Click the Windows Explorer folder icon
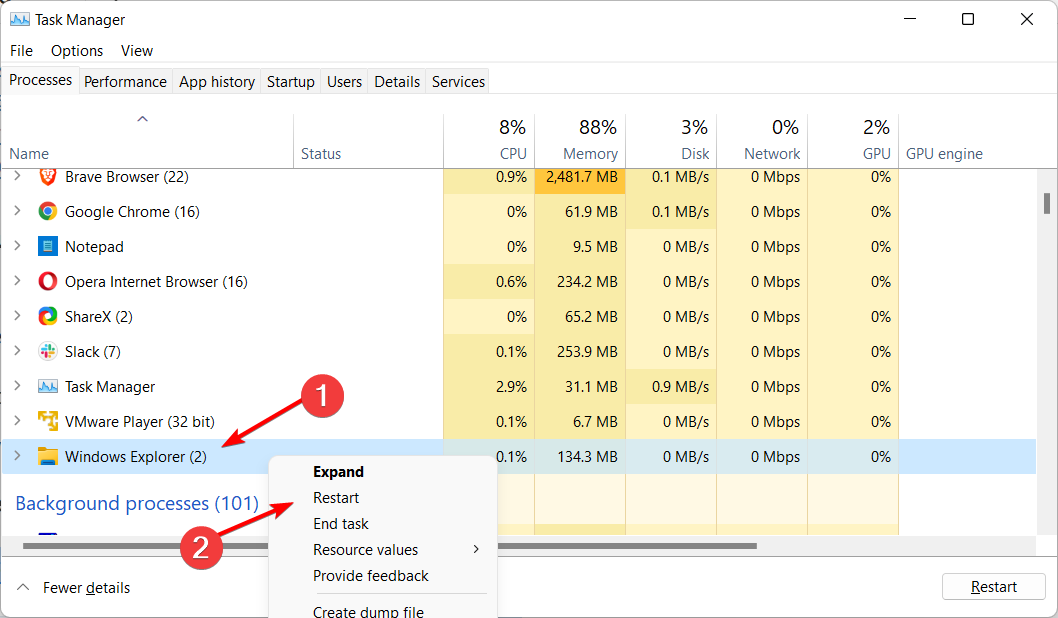1058x618 pixels. [x=47, y=457]
